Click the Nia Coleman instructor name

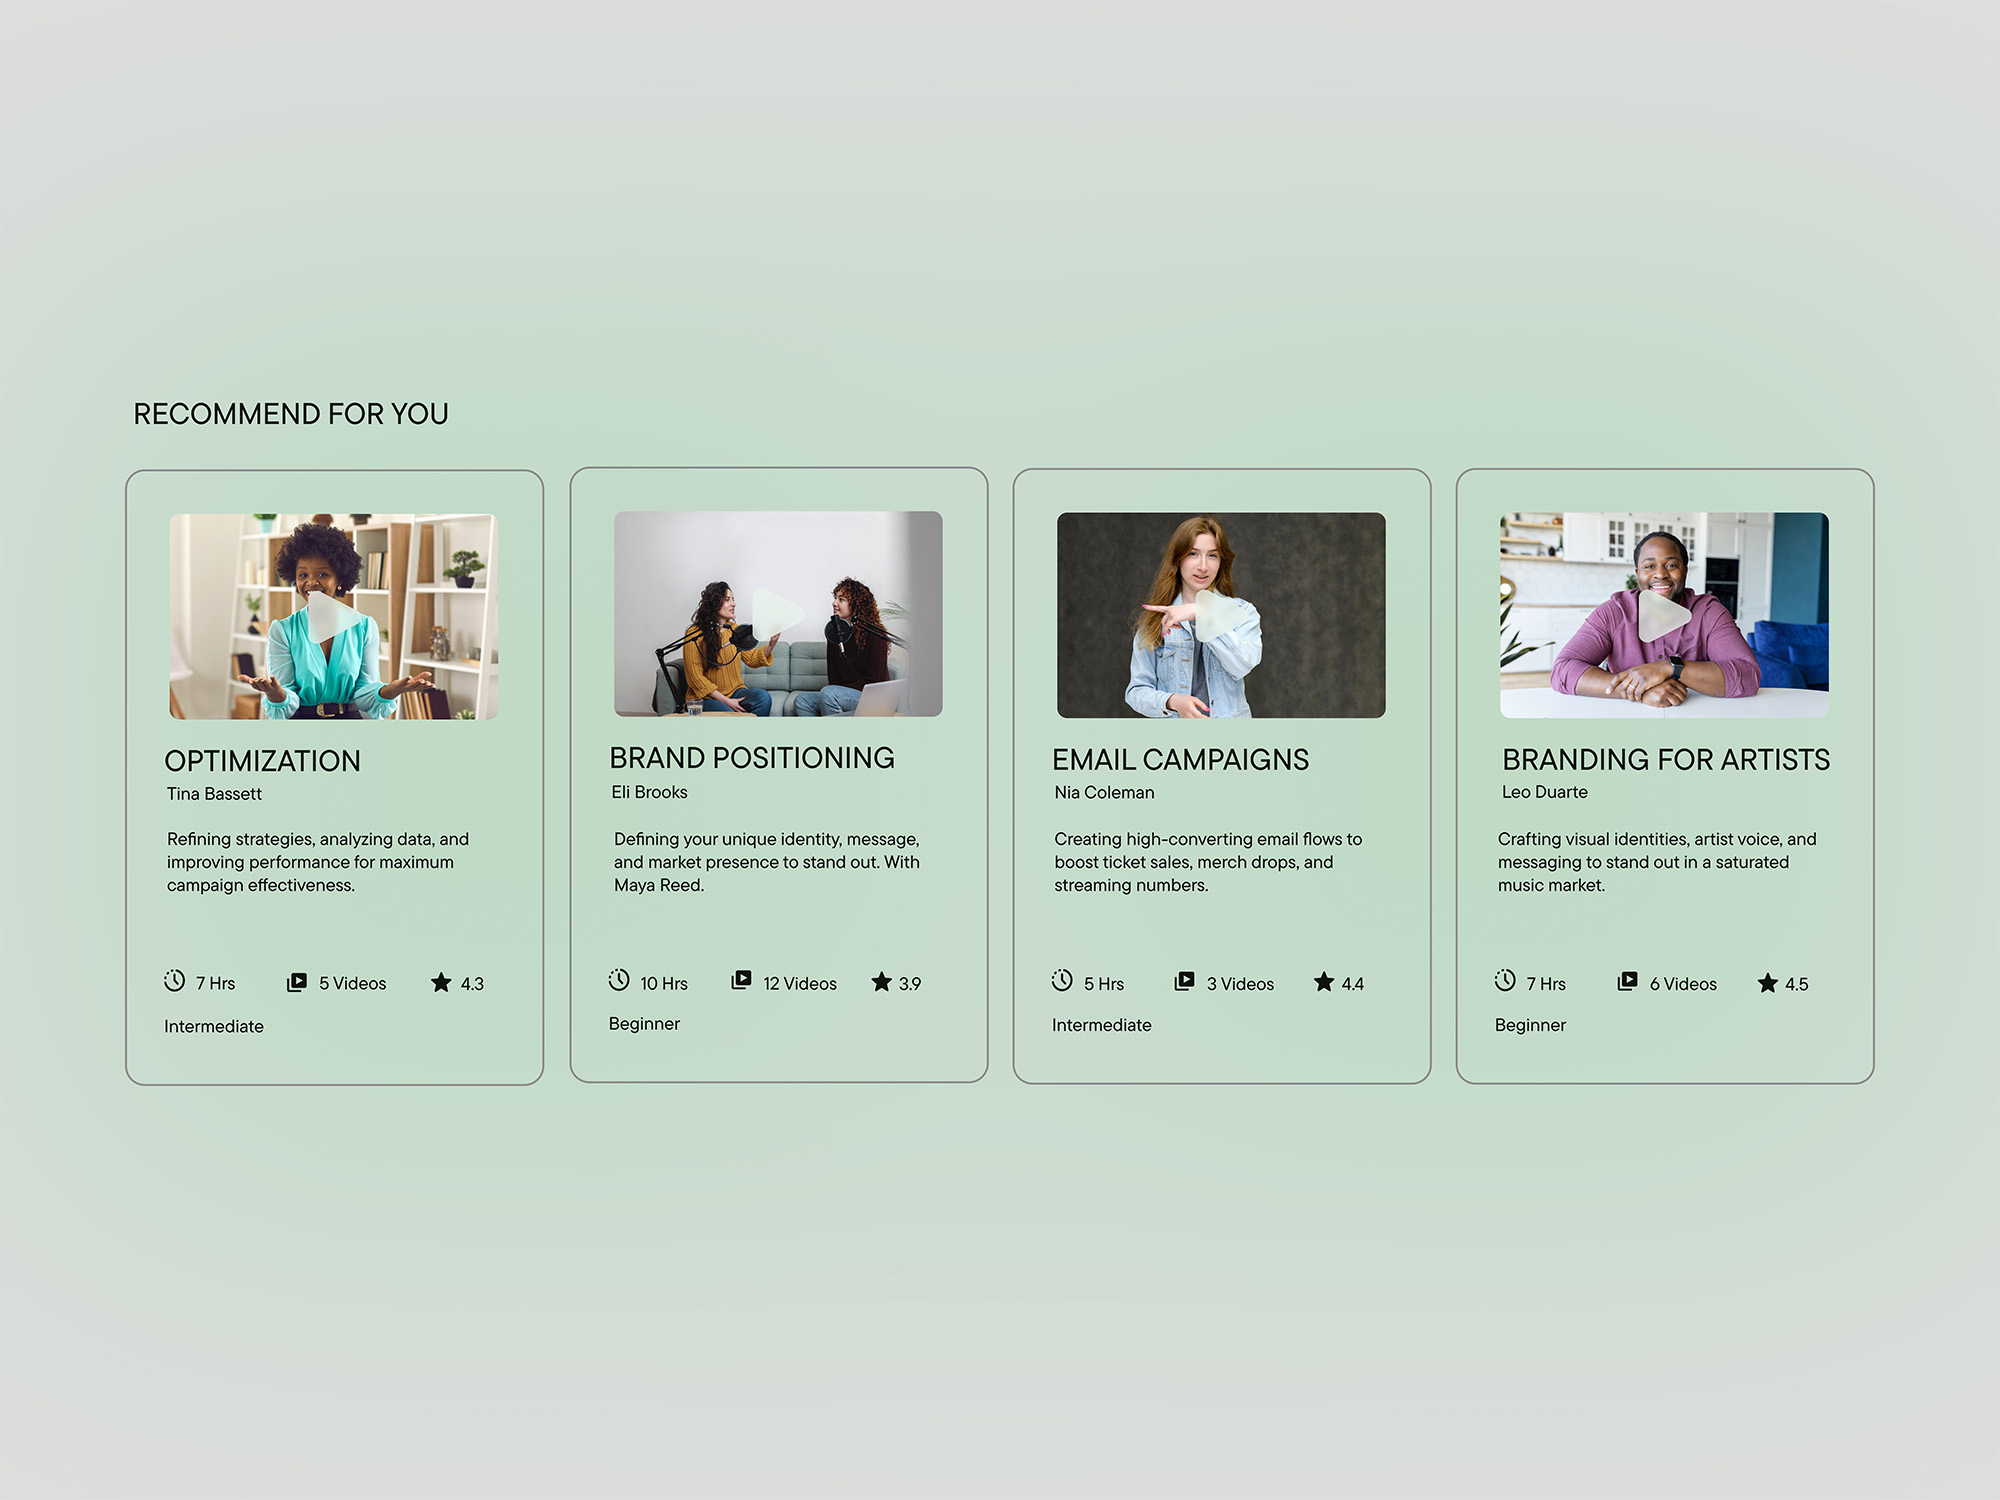point(1104,792)
